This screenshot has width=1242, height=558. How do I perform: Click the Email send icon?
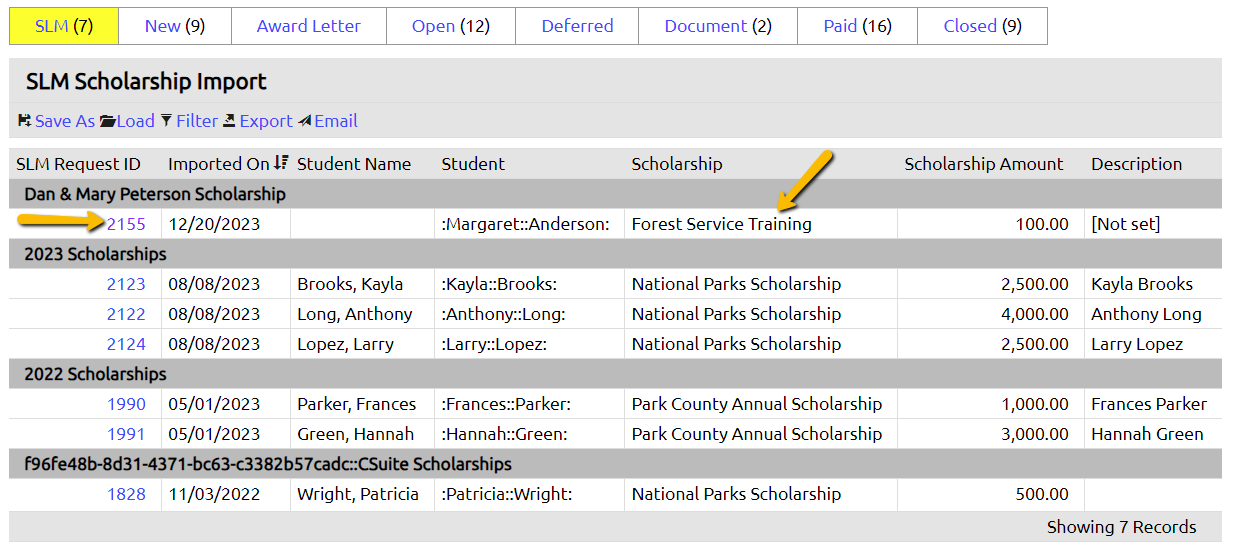(304, 121)
